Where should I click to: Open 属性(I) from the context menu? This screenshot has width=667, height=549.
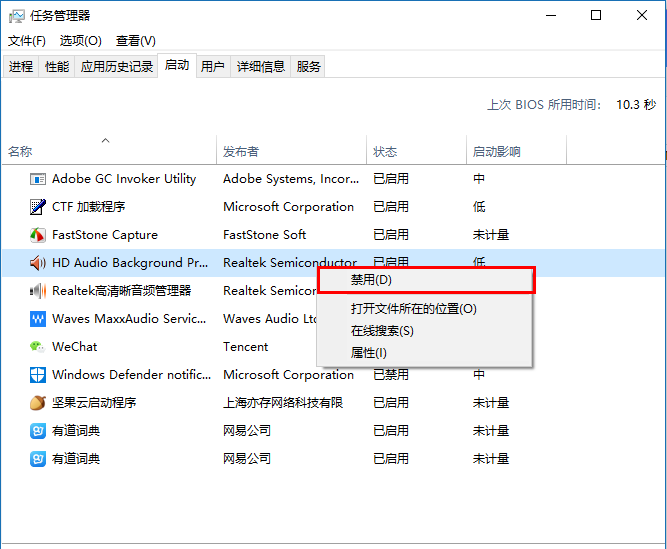click(x=368, y=353)
